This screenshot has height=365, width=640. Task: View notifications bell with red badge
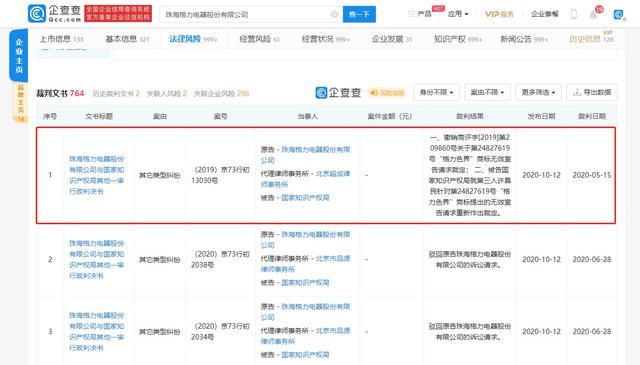593,14
